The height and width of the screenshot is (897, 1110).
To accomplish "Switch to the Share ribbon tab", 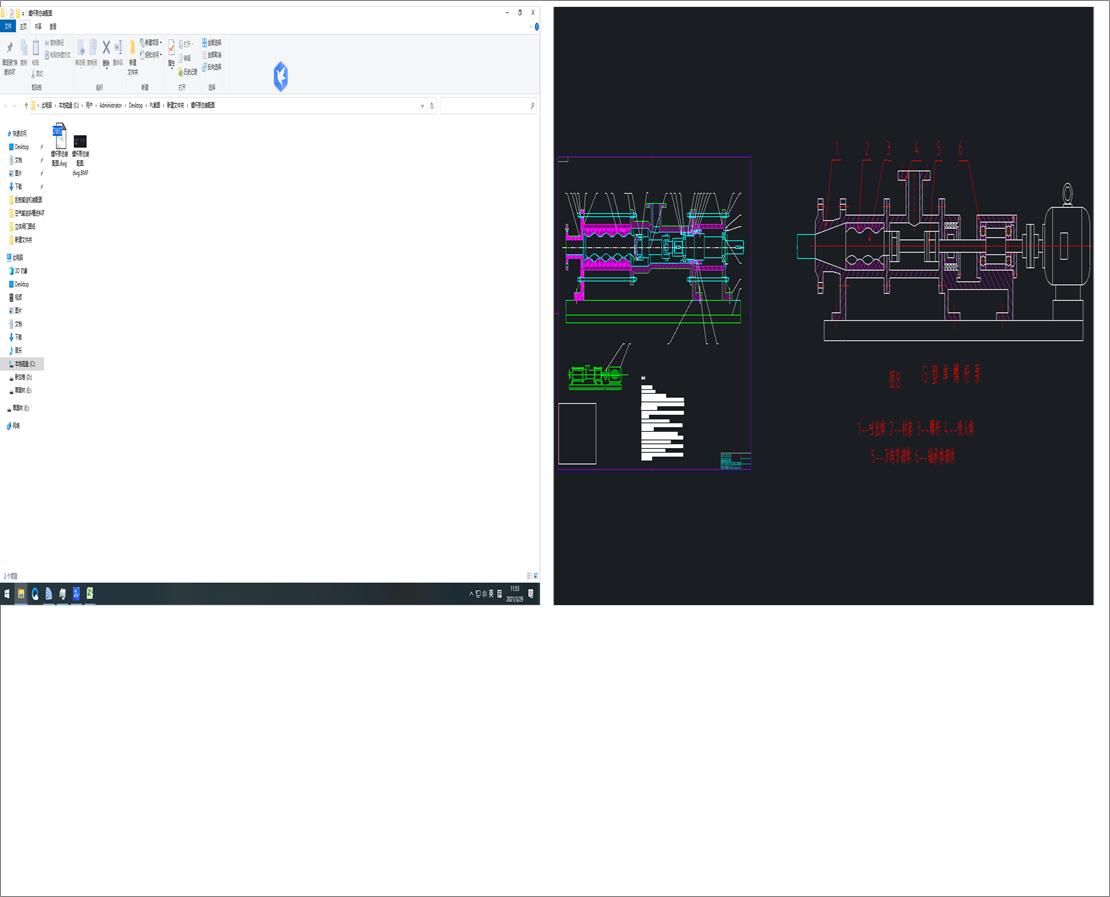I will coord(38,26).
